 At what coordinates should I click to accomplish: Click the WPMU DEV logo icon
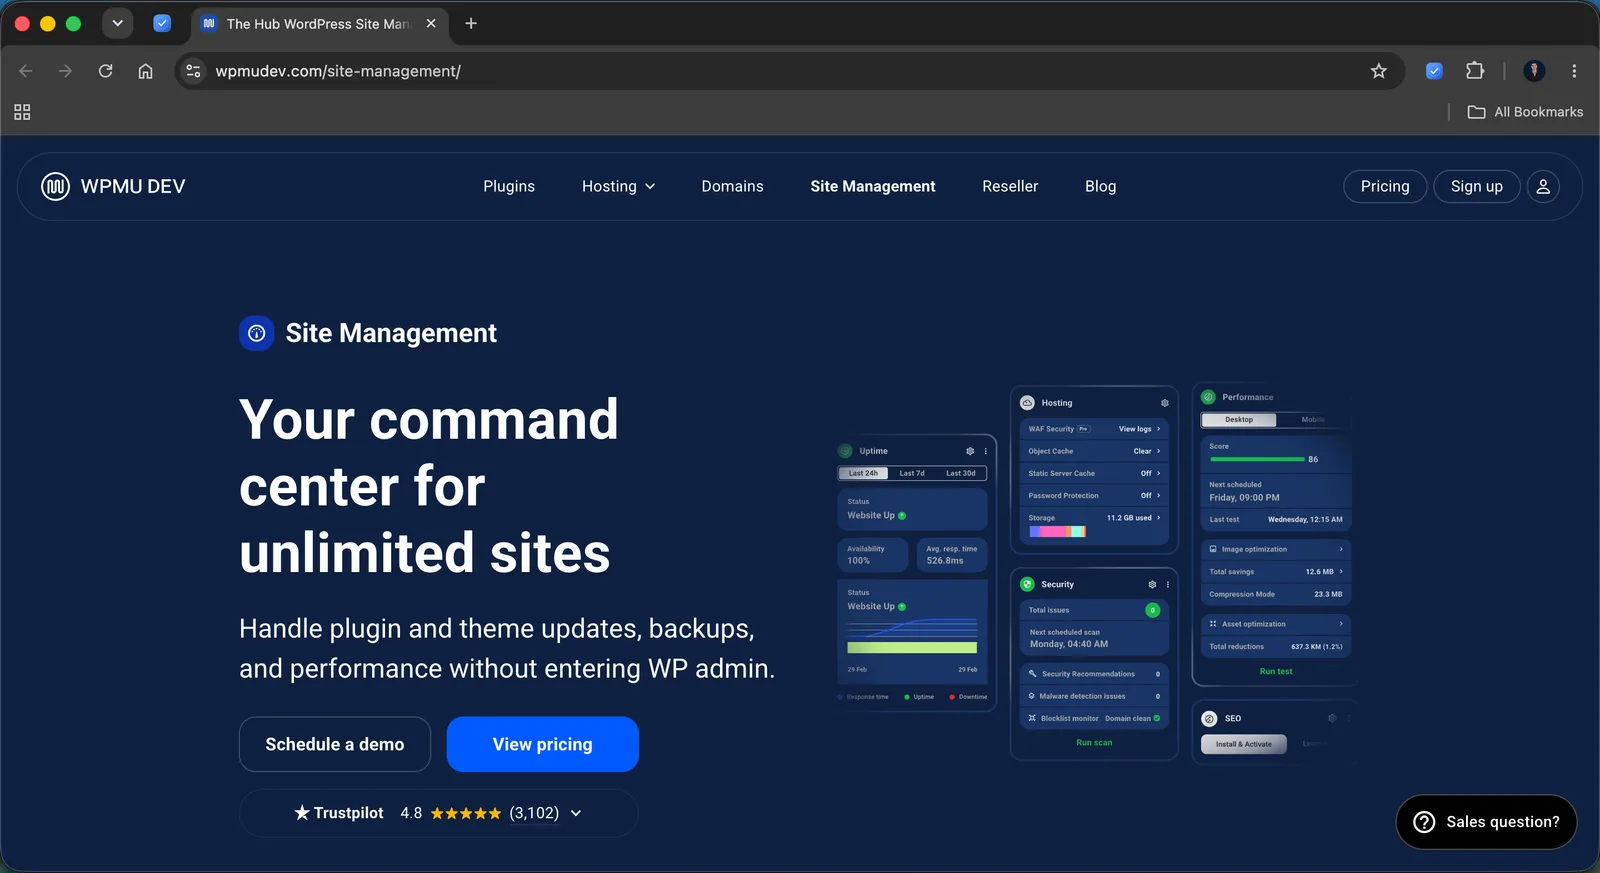tap(55, 186)
